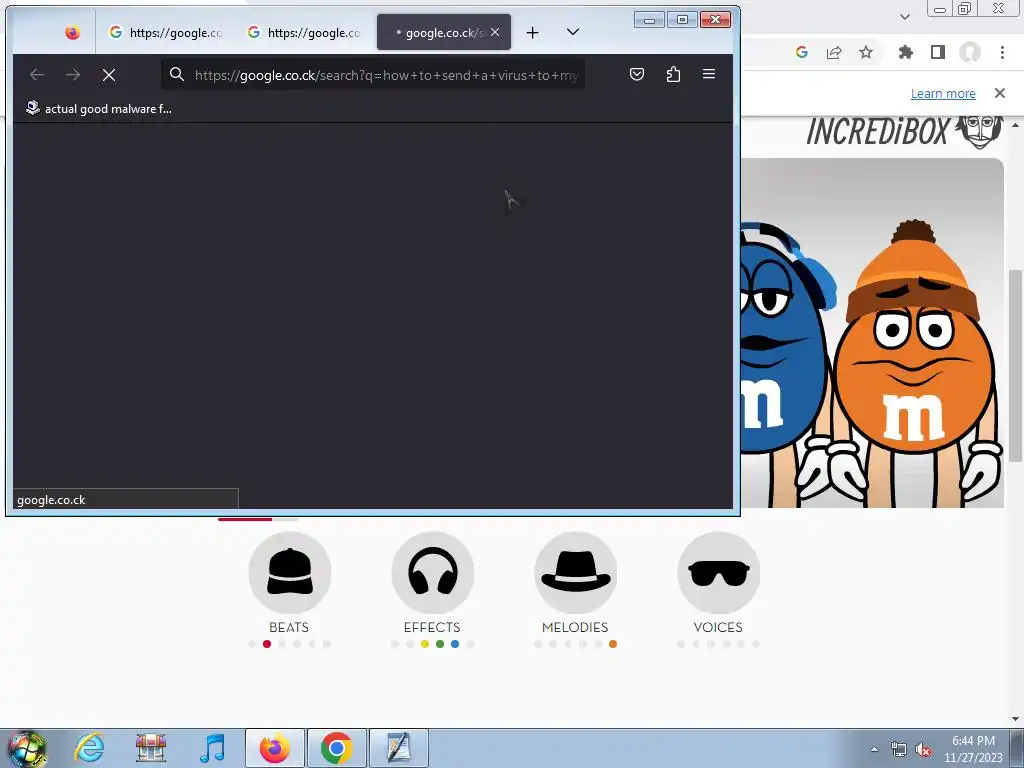This screenshot has height=768, width=1024.
Task: Click the green dot under Effects
Action: [x=440, y=644]
